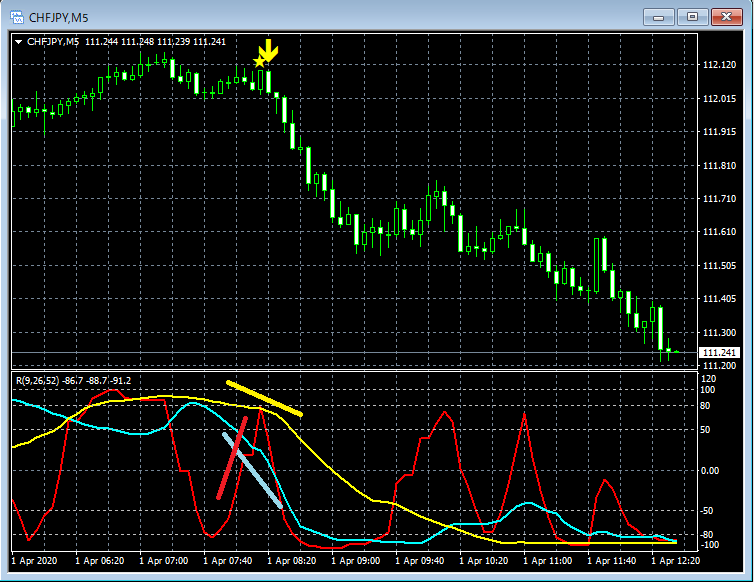Click the 1 Apr 07:40 time label
Screen dimensions: 754x582
[x=227, y=561]
